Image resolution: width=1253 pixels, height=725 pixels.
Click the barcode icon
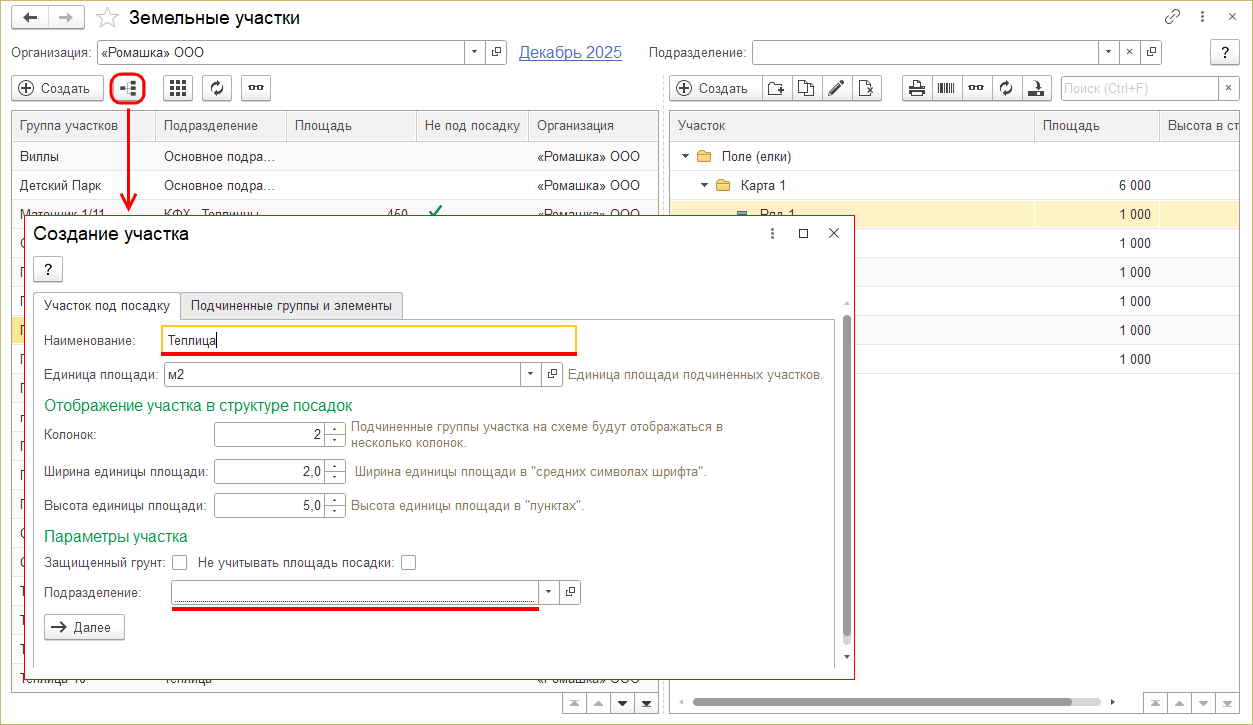[946, 88]
